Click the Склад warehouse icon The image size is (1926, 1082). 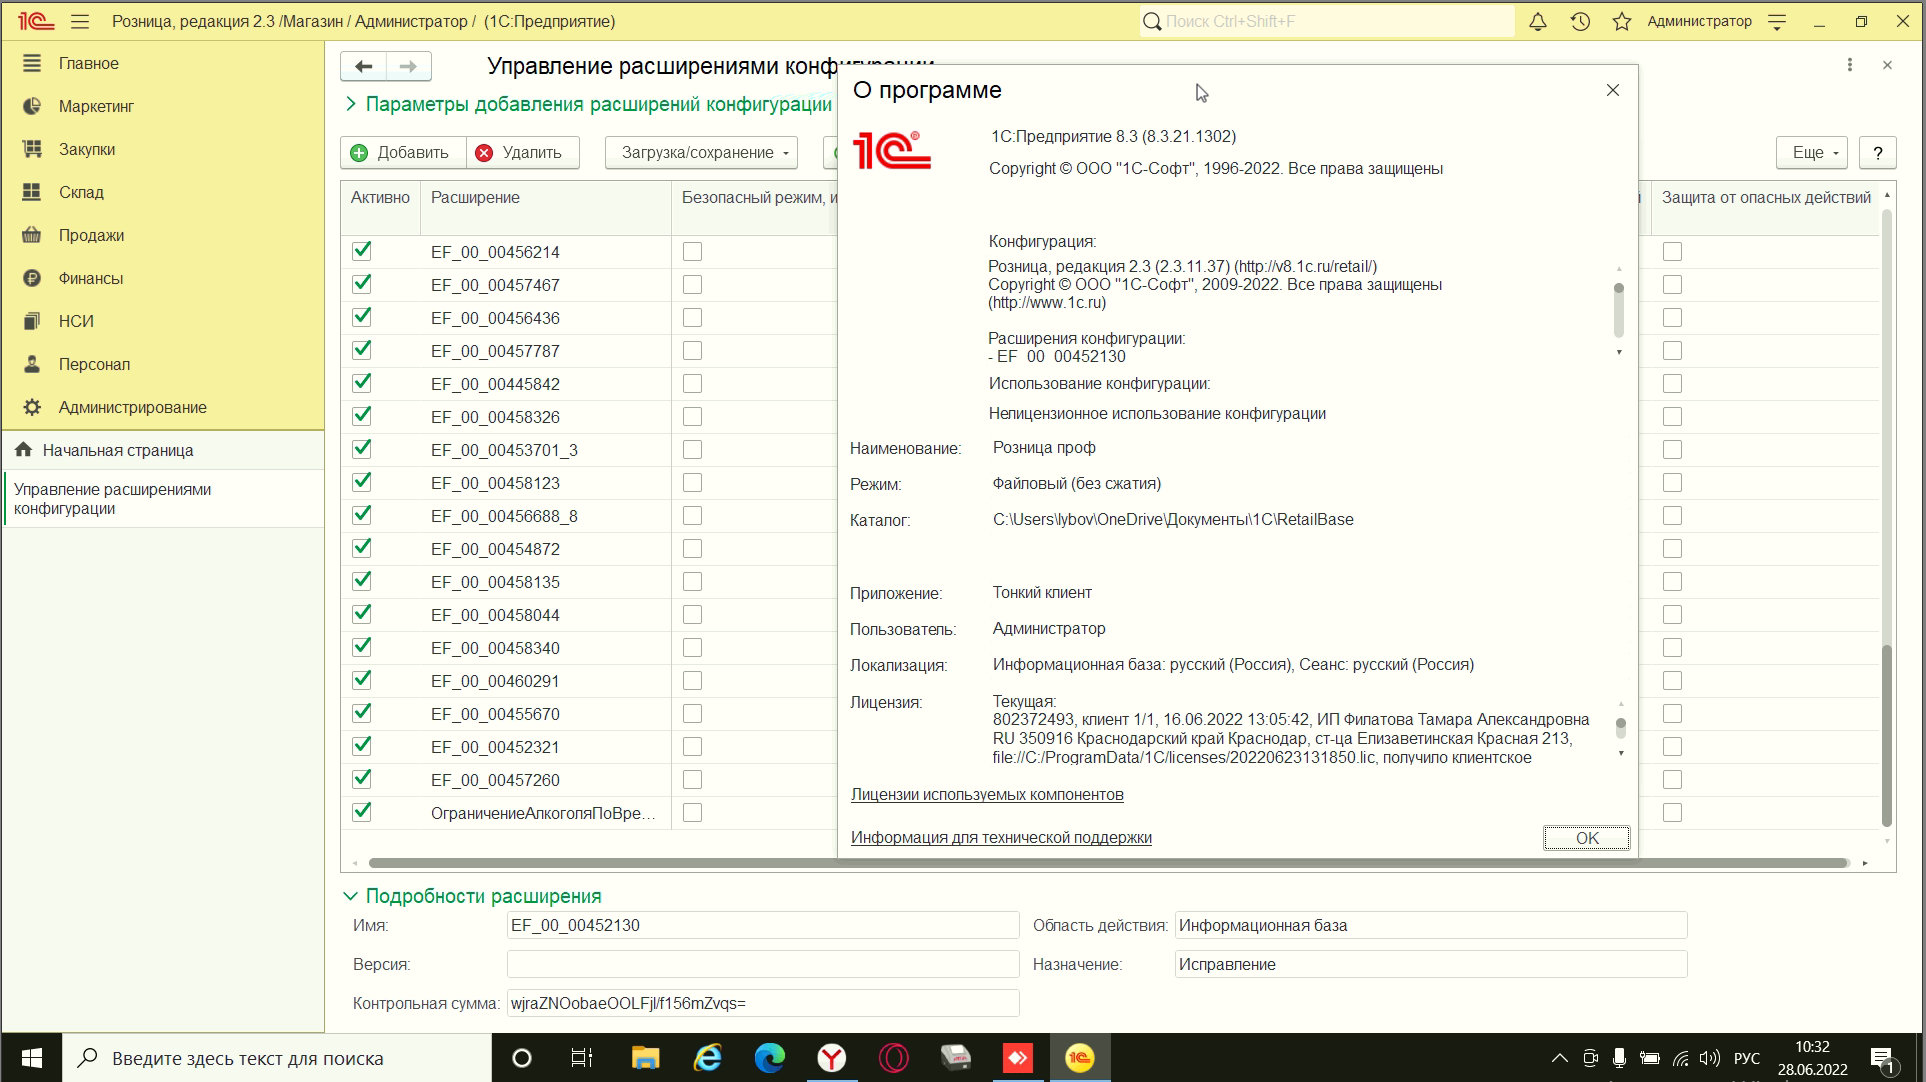32,192
